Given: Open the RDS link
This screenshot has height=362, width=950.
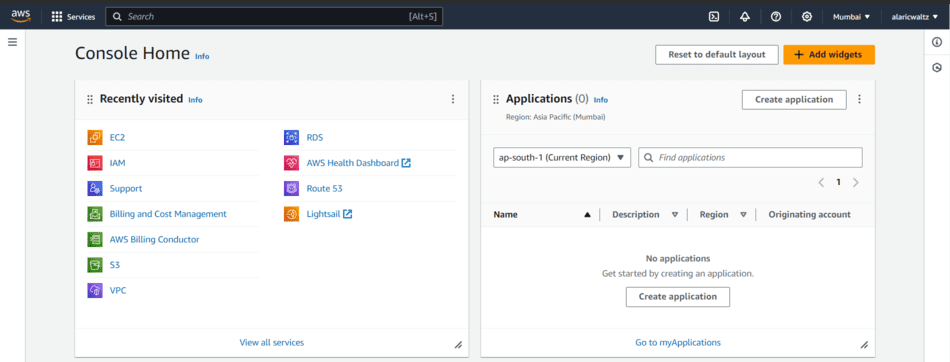Looking at the screenshot, I should (314, 138).
